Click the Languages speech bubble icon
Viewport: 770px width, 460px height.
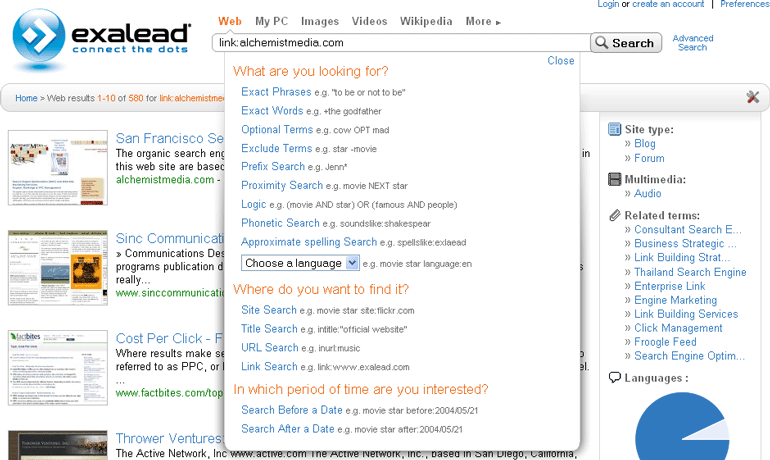[x=614, y=378]
